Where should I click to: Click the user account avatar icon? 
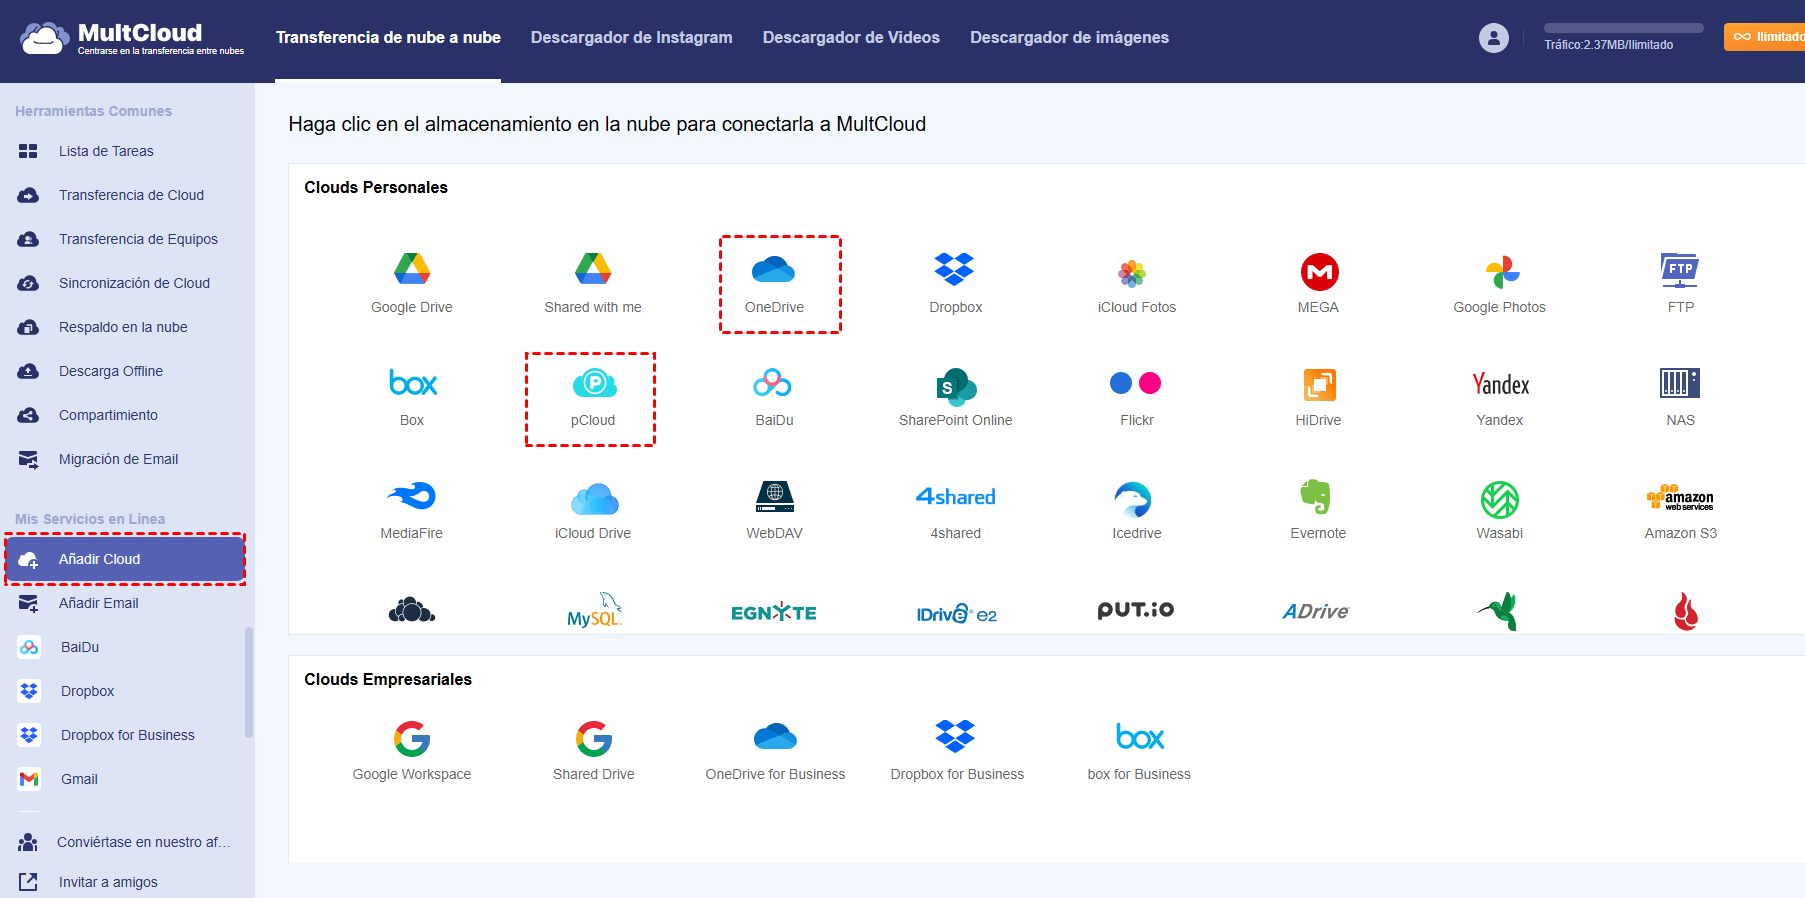(1493, 38)
